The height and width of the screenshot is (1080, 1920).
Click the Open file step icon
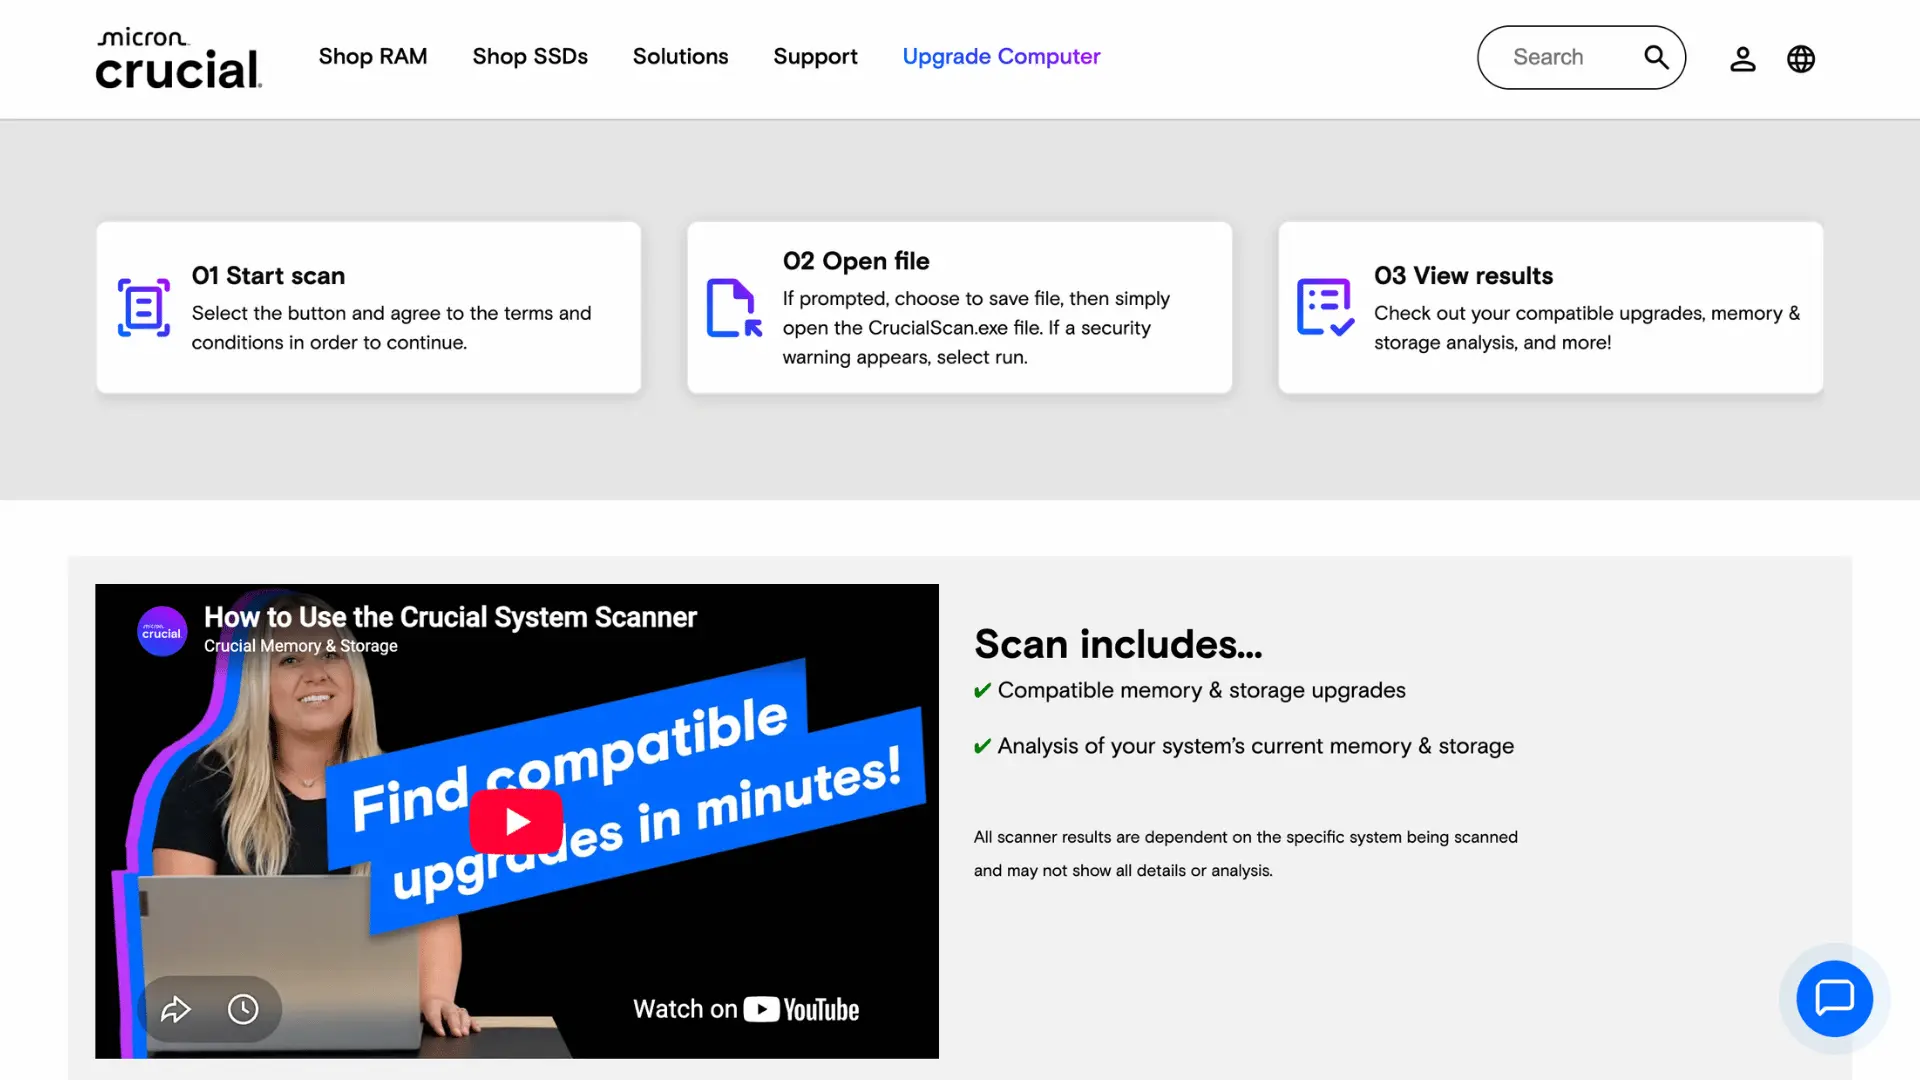click(734, 308)
